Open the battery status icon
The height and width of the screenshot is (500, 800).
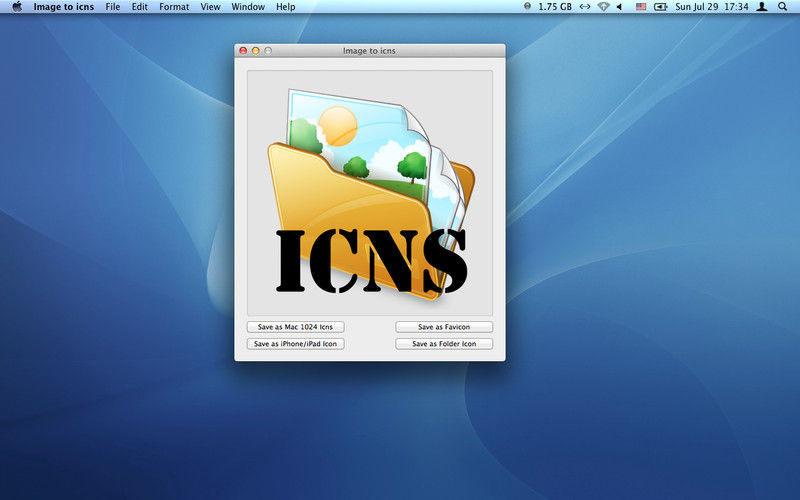(x=661, y=7)
